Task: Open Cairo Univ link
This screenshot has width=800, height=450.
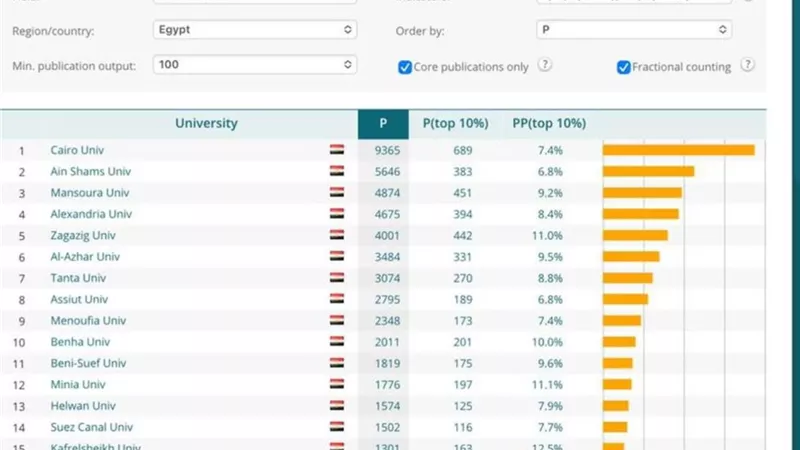Action: 77,150
